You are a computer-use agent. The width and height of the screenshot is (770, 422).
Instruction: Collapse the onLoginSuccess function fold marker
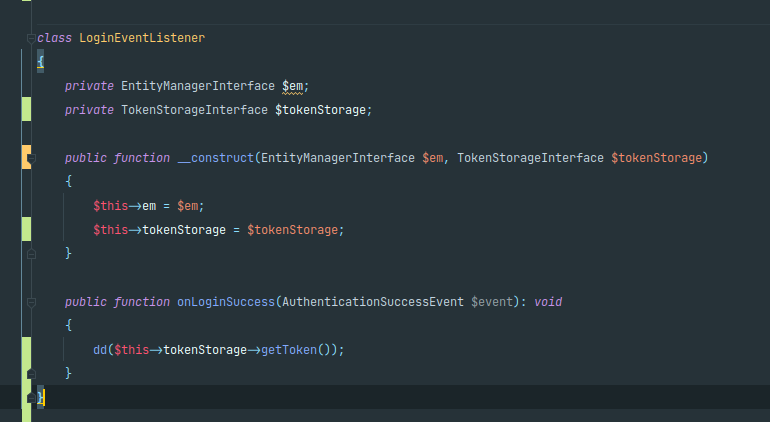(31, 302)
